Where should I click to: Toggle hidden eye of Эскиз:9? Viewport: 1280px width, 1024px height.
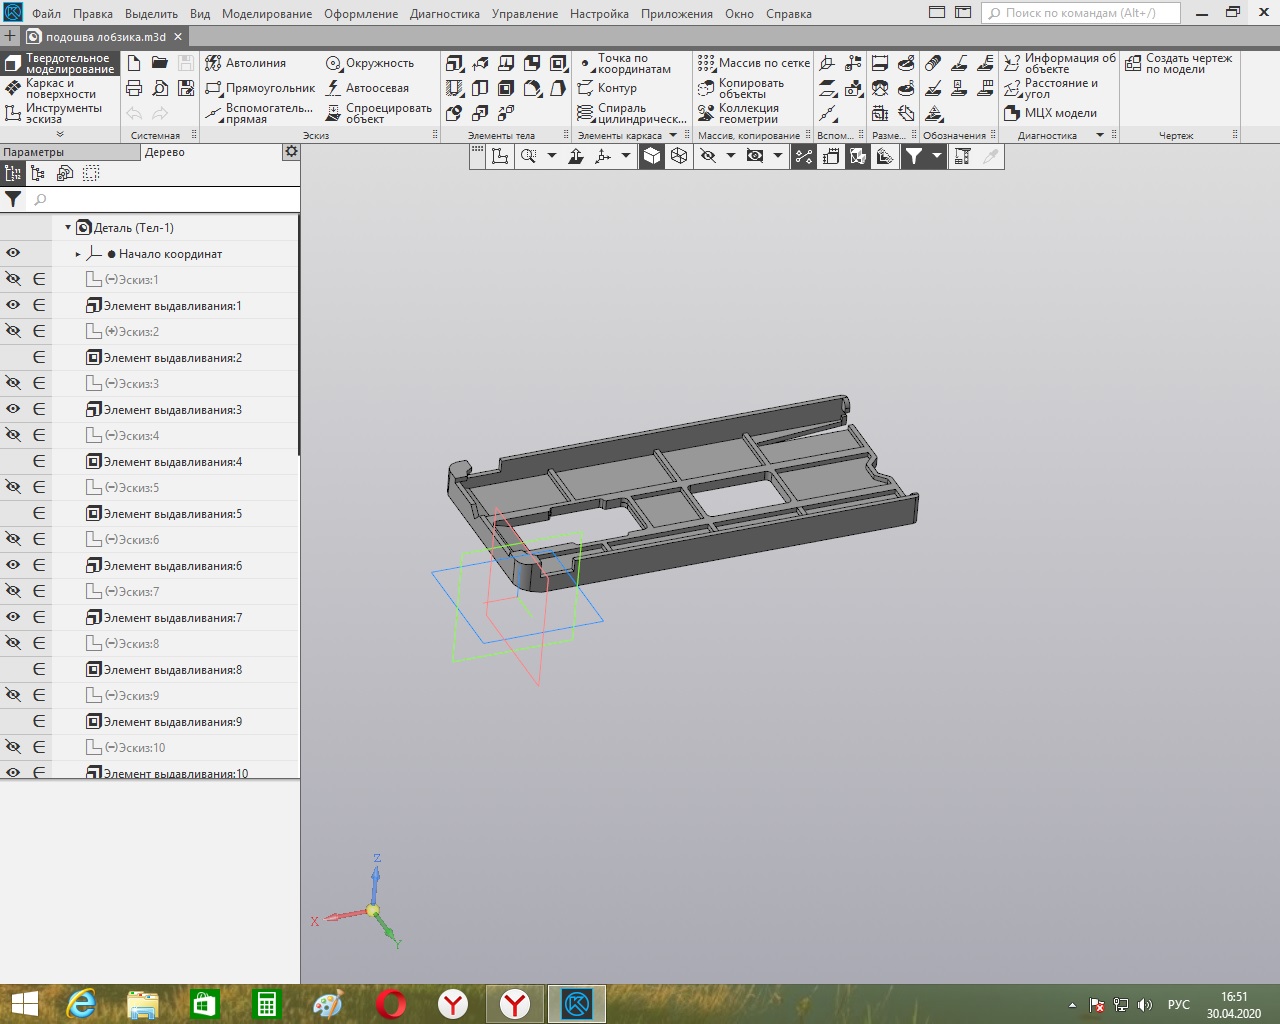(13, 695)
